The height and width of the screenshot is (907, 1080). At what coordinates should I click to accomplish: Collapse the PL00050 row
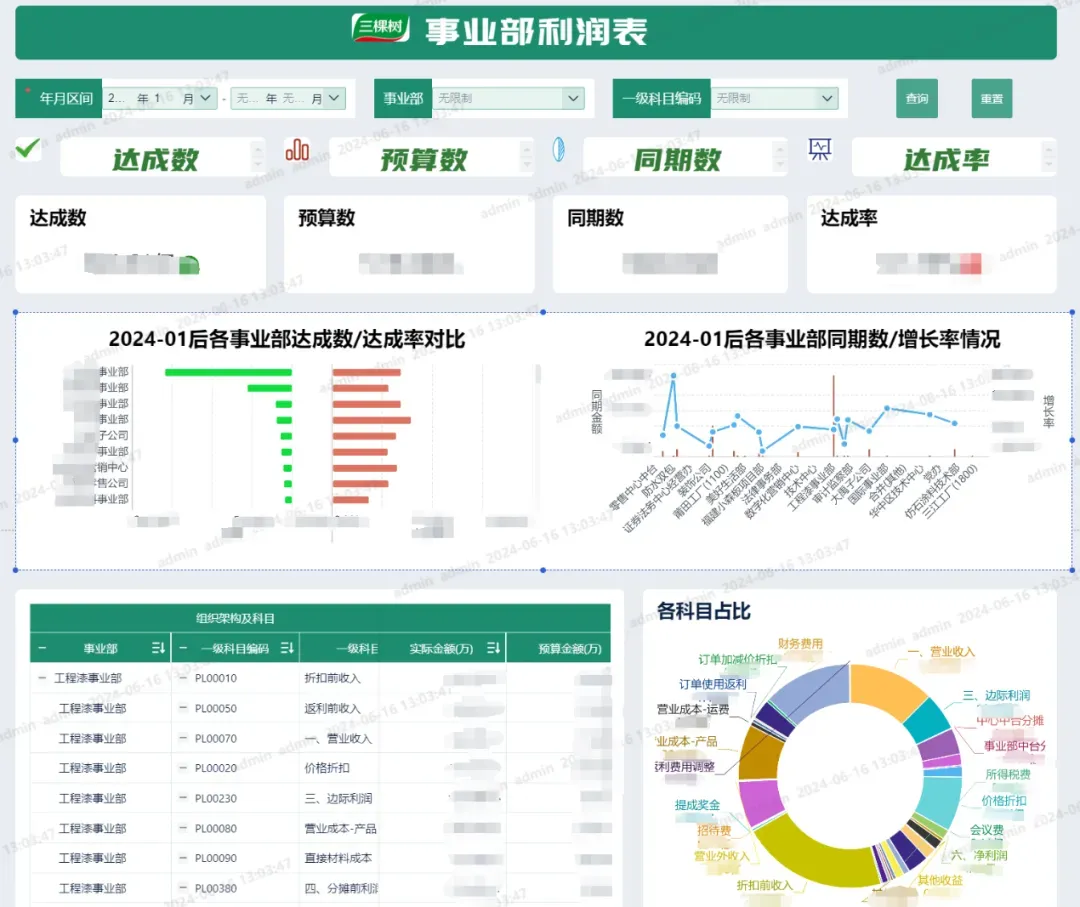tap(183, 708)
